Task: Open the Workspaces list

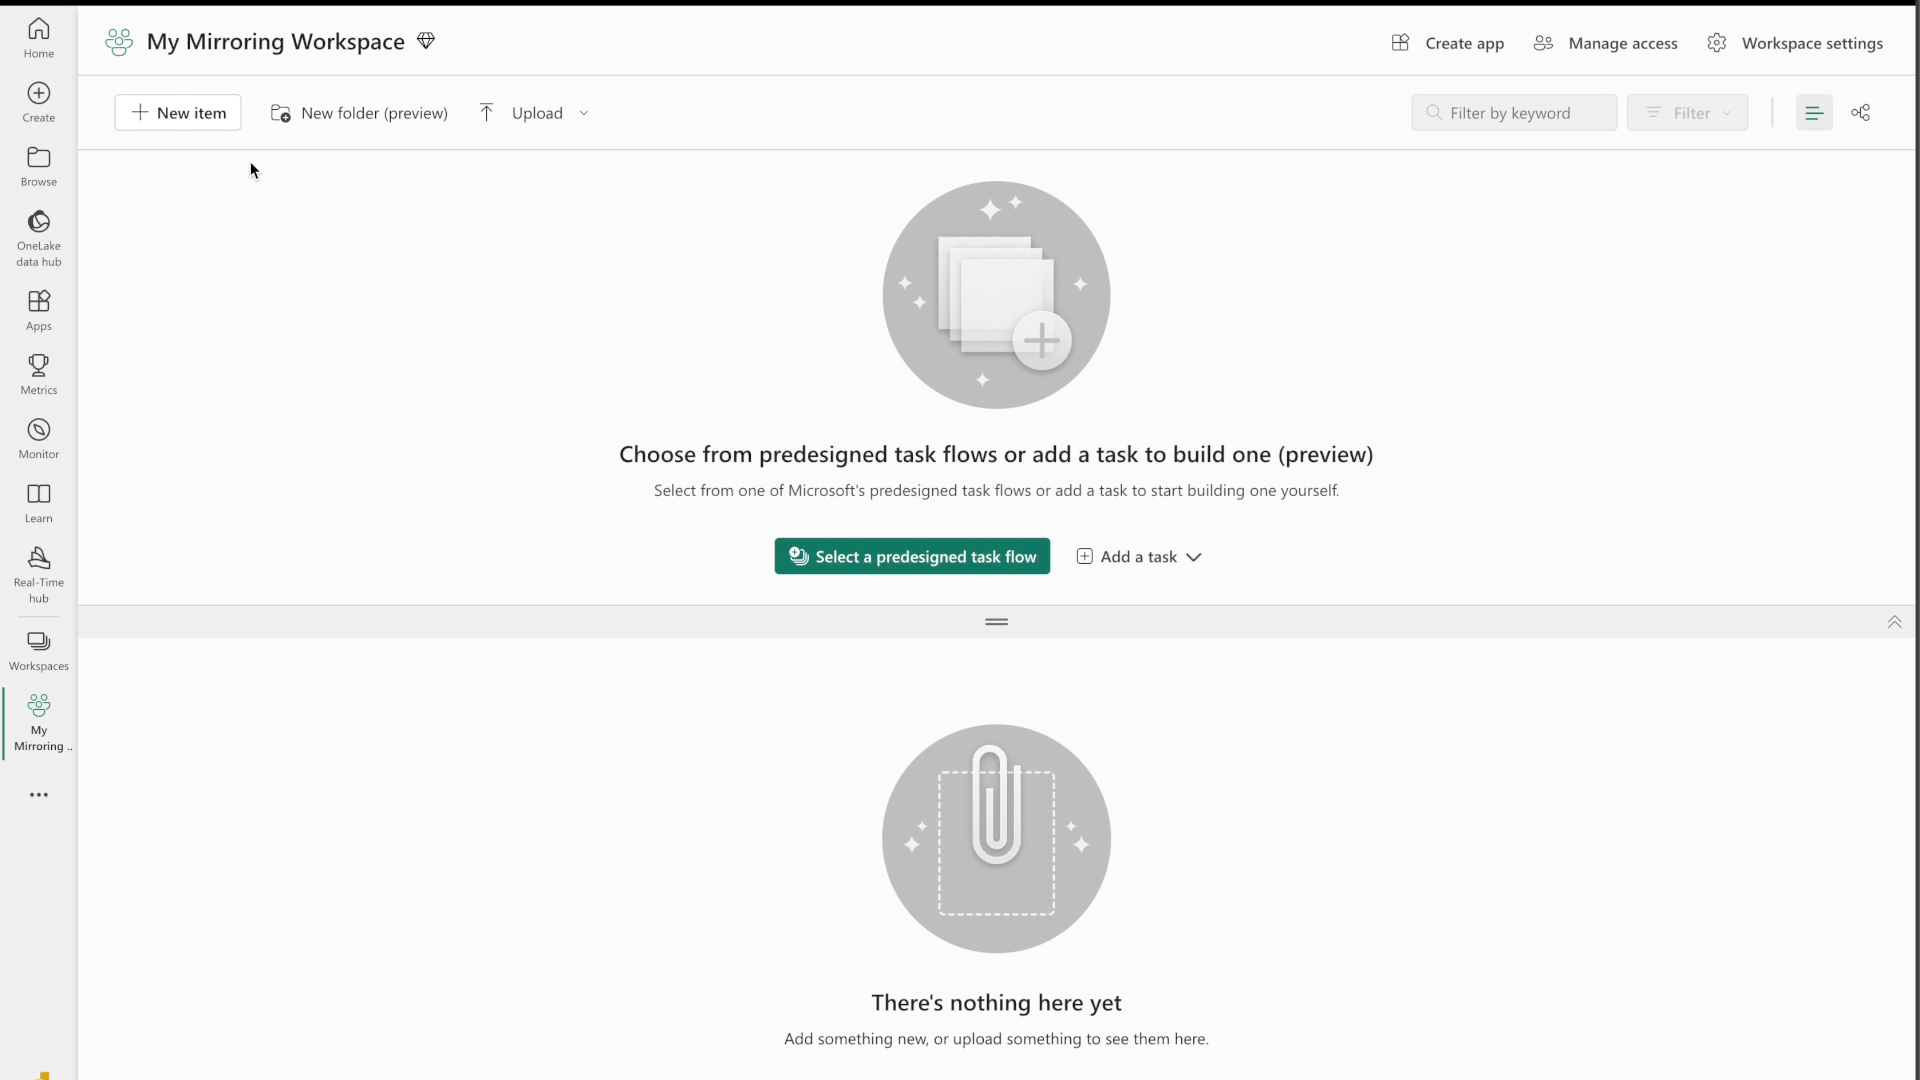Action: (x=39, y=651)
